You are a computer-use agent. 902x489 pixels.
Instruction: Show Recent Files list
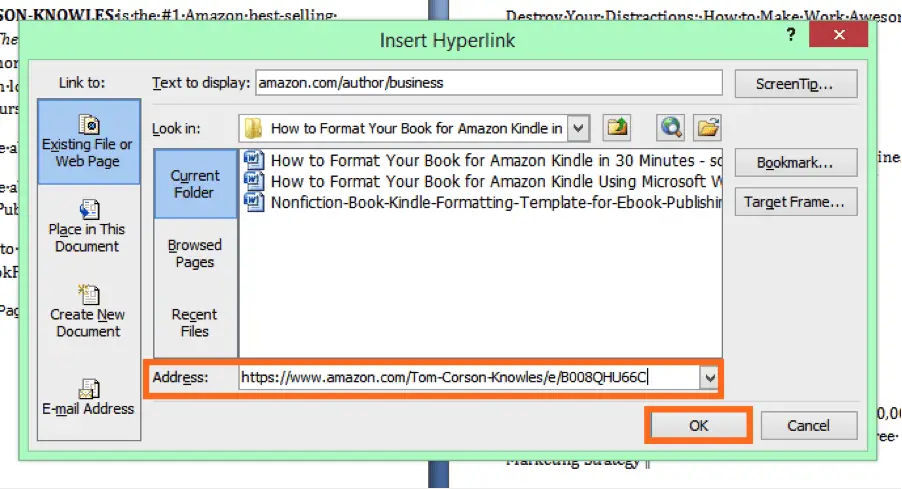(195, 323)
